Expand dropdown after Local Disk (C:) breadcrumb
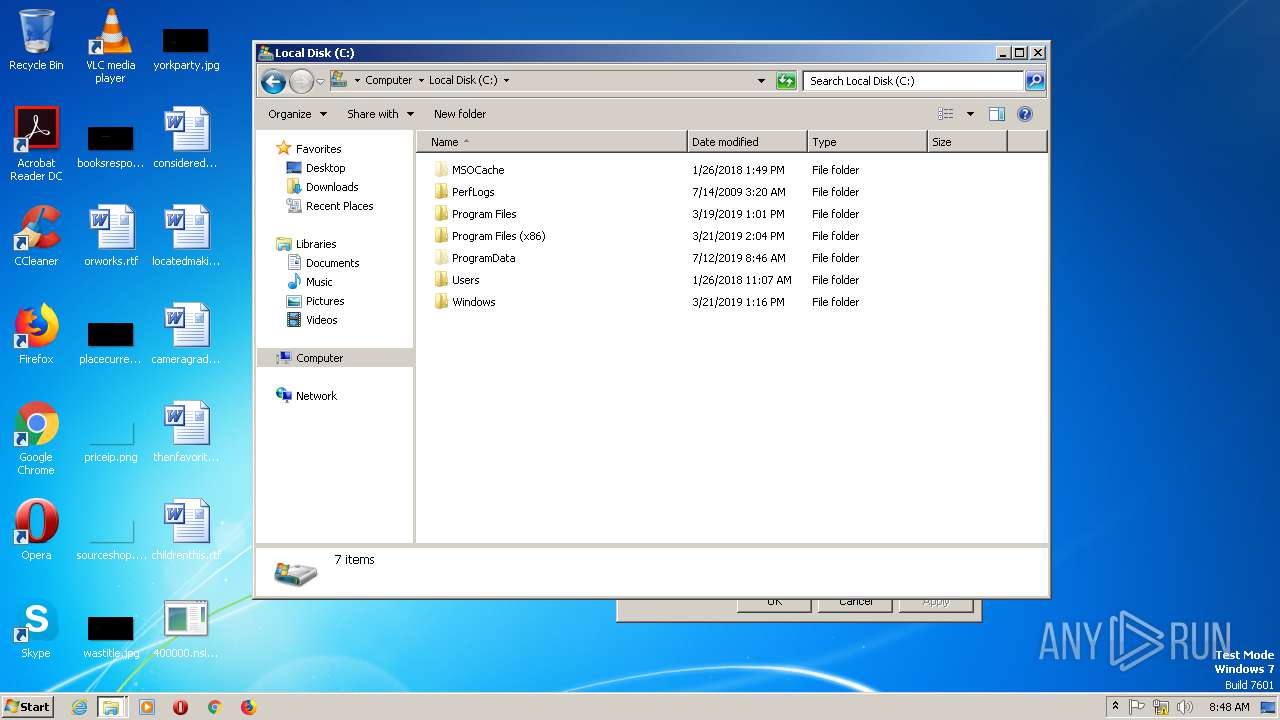 [506, 81]
